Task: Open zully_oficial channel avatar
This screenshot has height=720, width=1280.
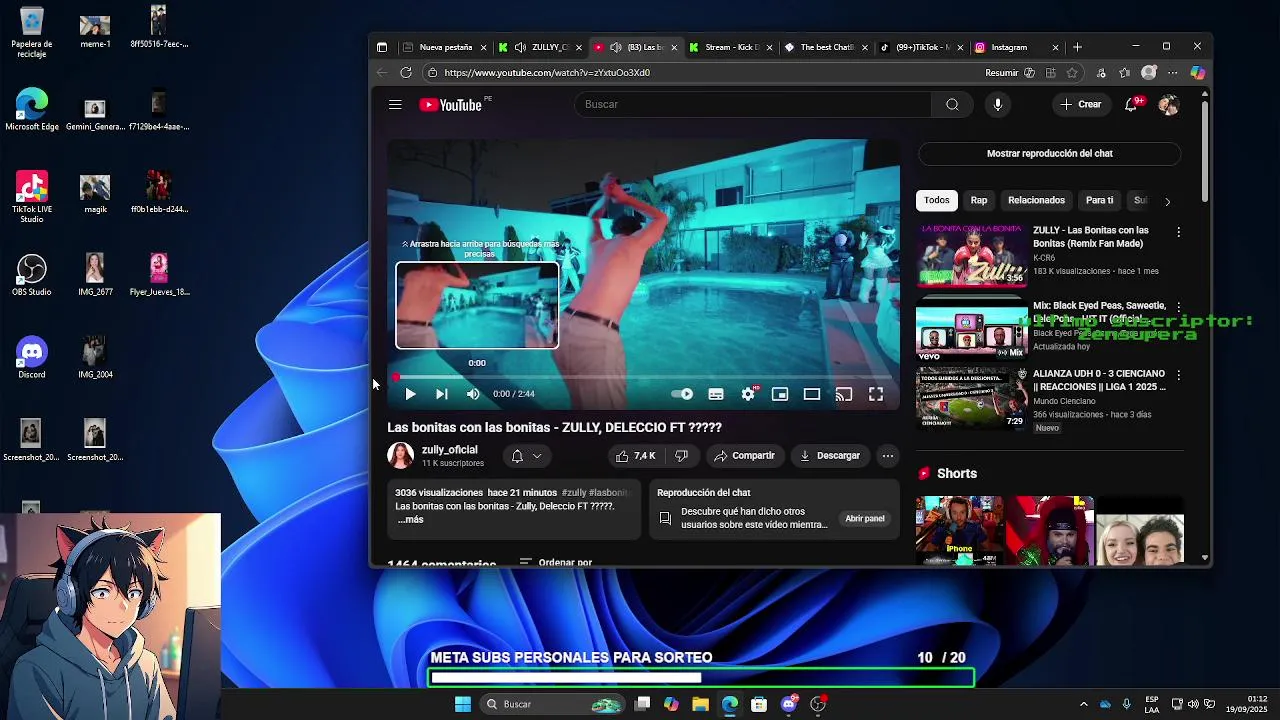Action: (401, 456)
